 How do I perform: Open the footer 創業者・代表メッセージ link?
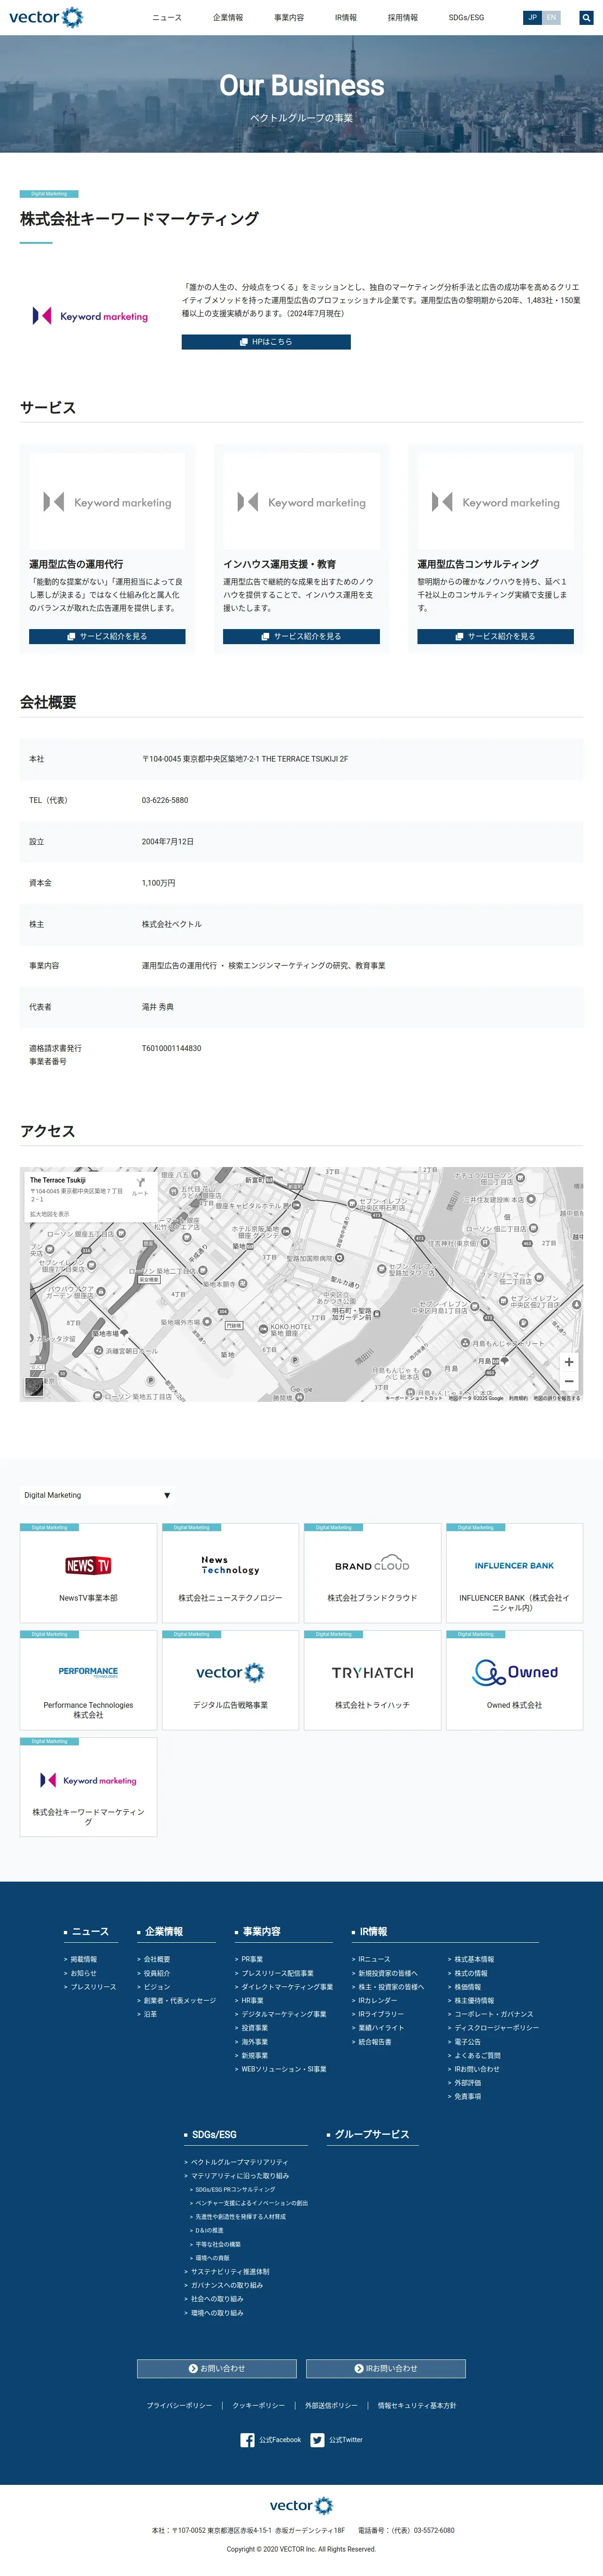pos(179,2000)
